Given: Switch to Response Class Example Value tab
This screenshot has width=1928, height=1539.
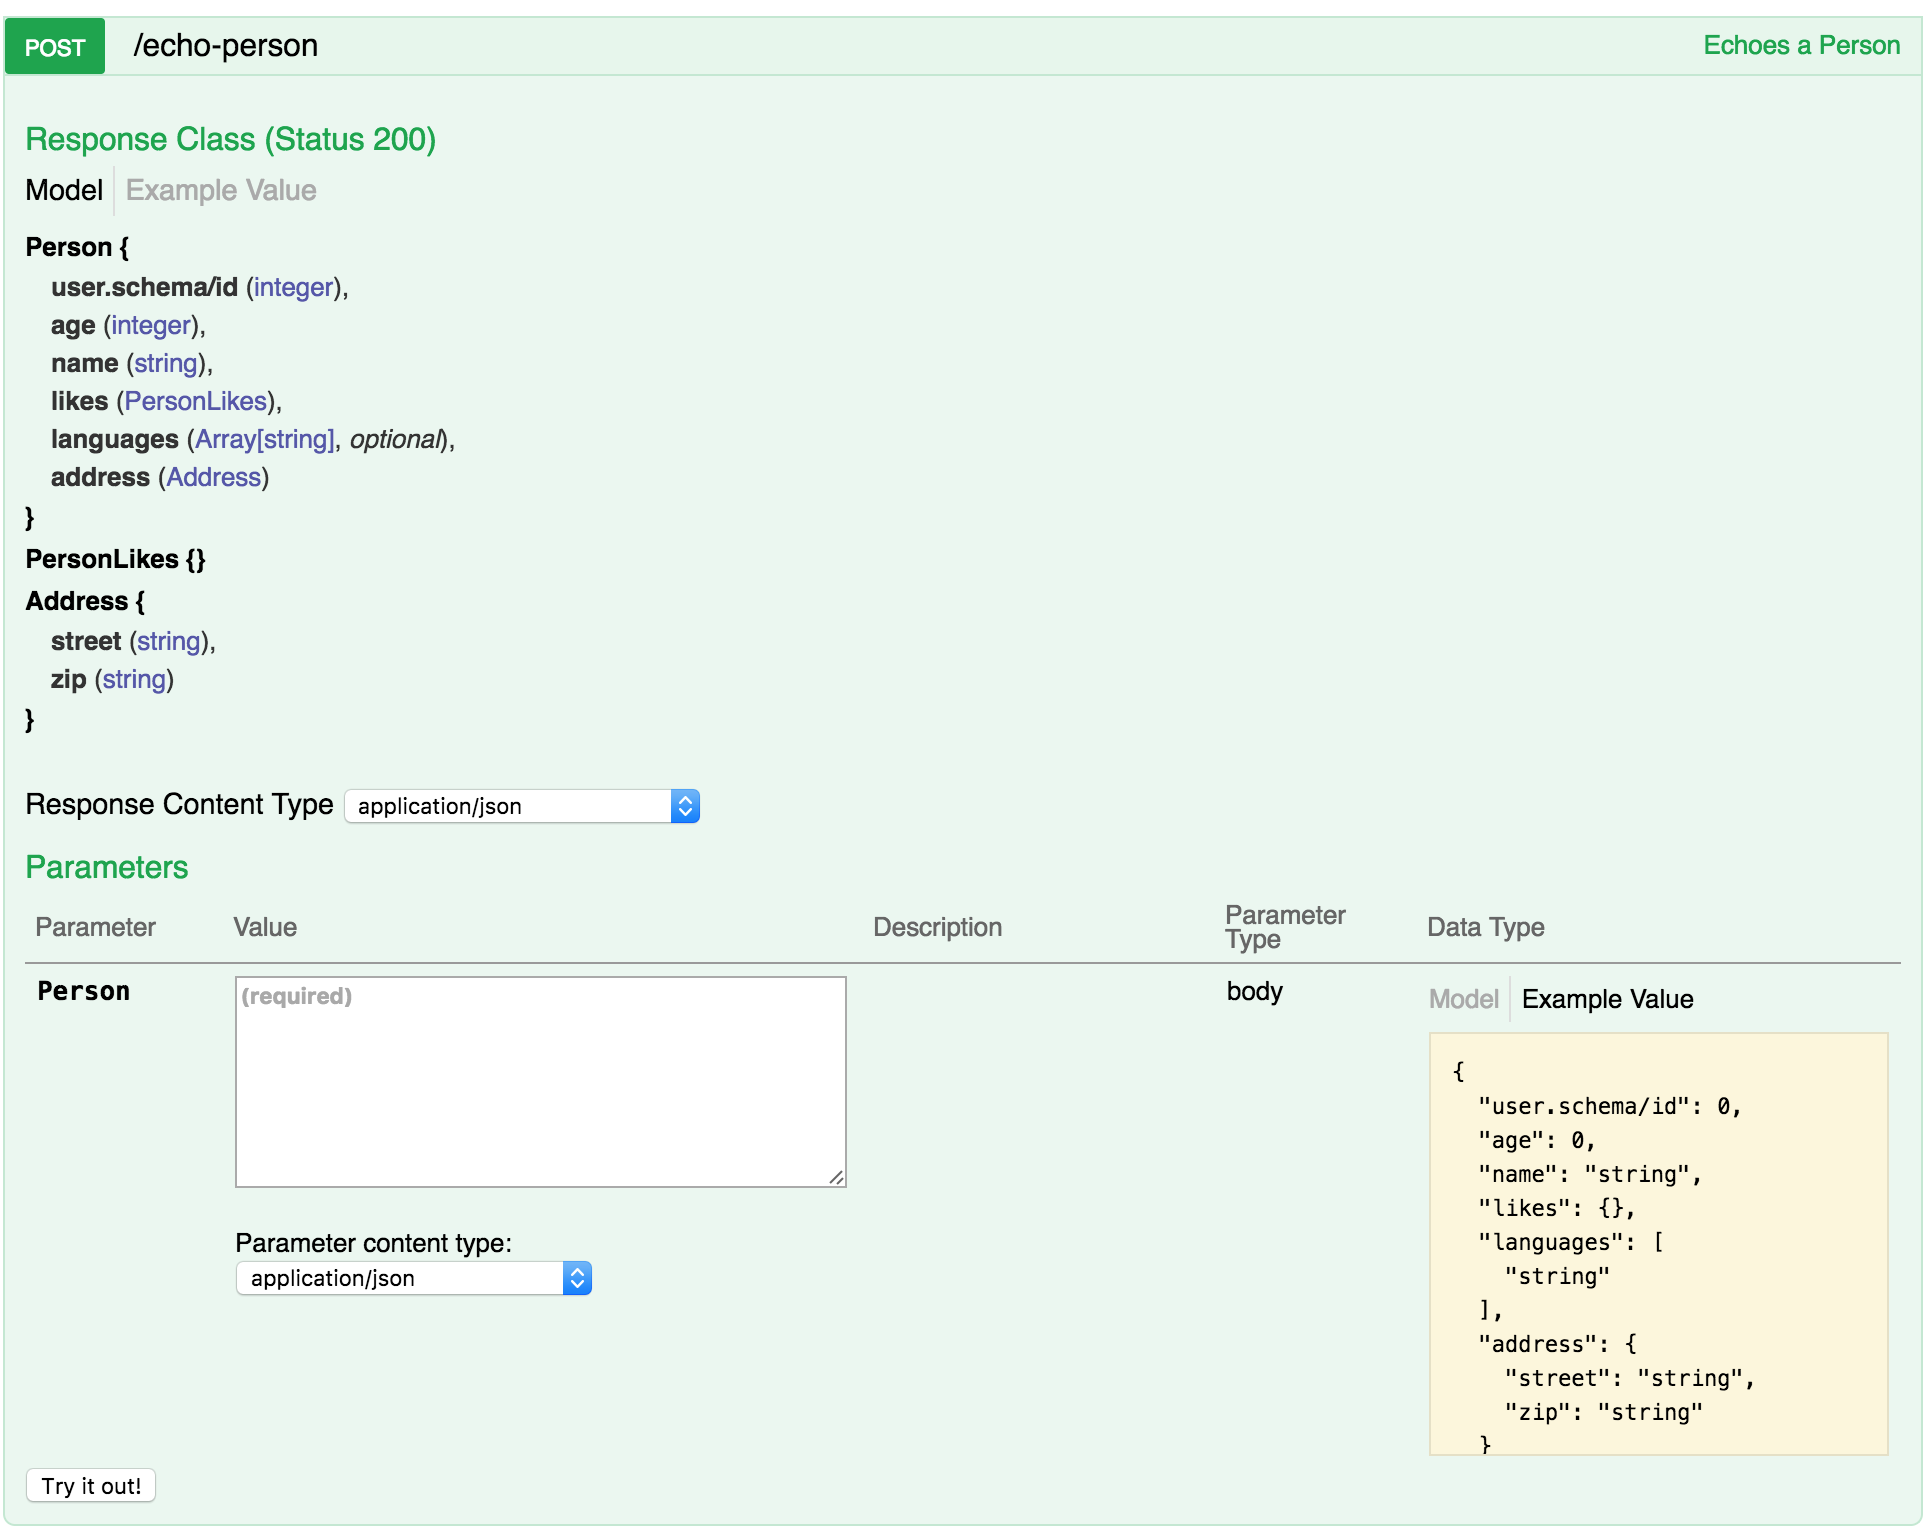Looking at the screenshot, I should (221, 190).
